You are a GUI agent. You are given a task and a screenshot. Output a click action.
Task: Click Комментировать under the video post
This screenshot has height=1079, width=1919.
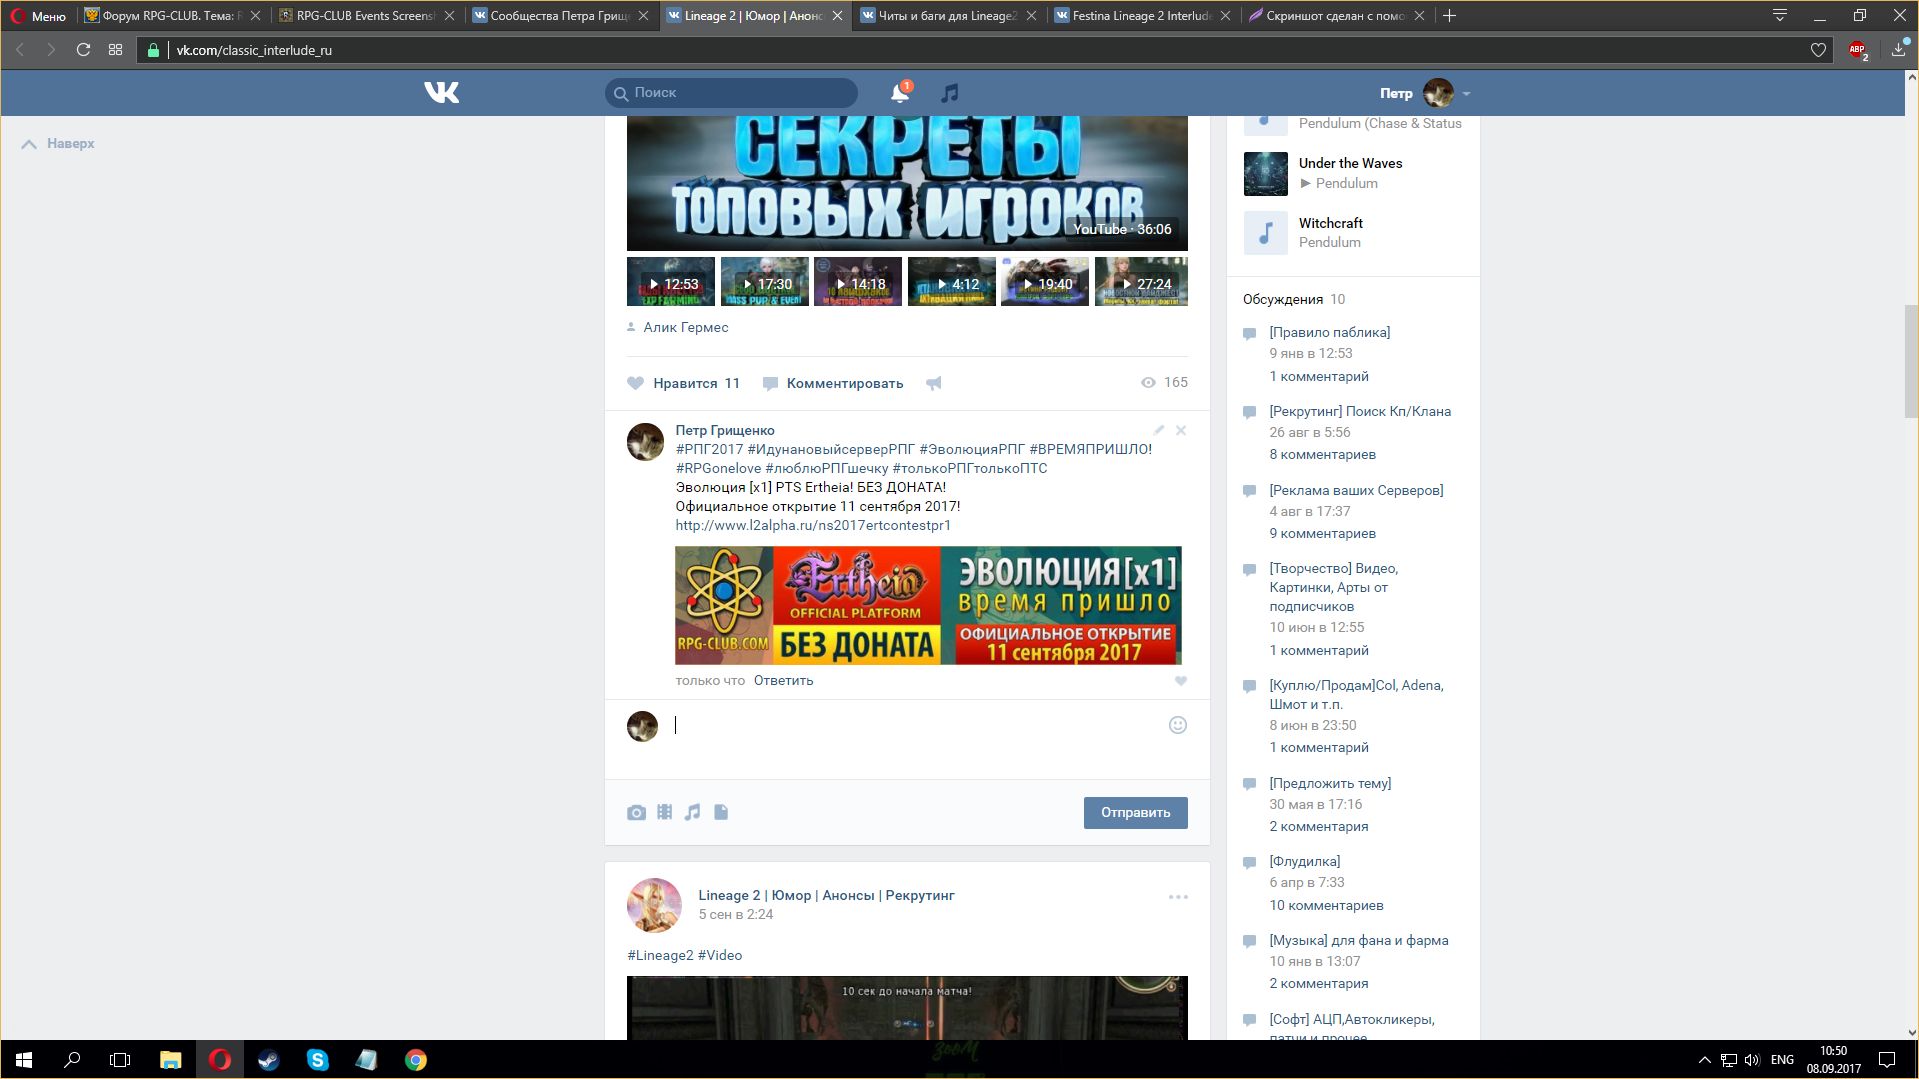point(833,383)
